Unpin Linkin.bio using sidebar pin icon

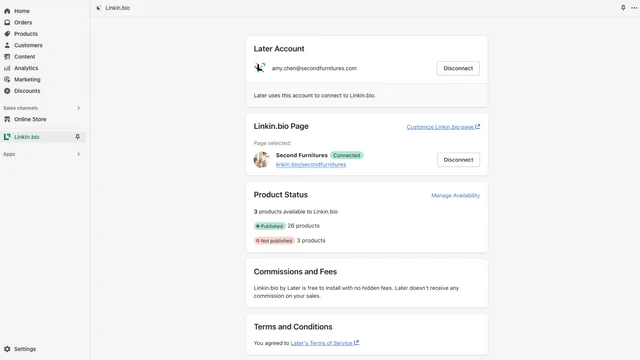[78, 137]
